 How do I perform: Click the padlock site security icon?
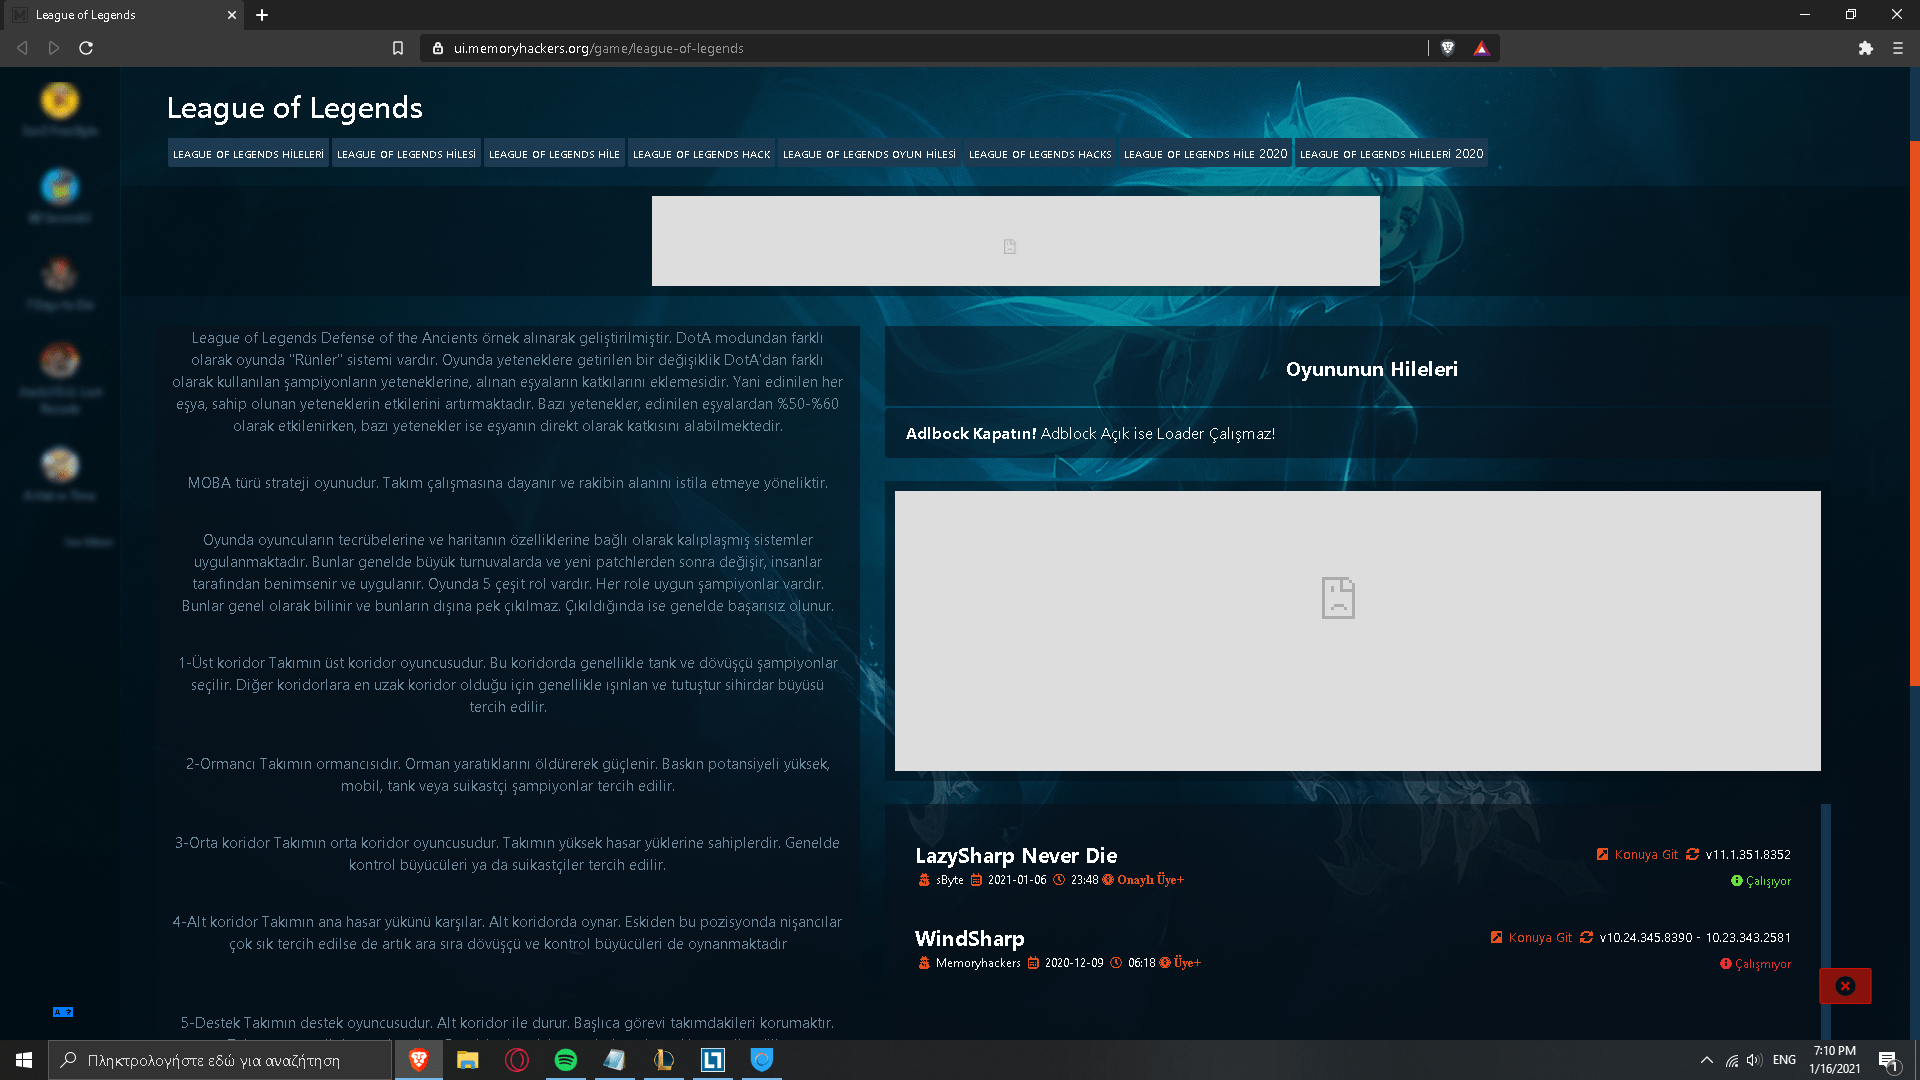pyautogui.click(x=438, y=48)
